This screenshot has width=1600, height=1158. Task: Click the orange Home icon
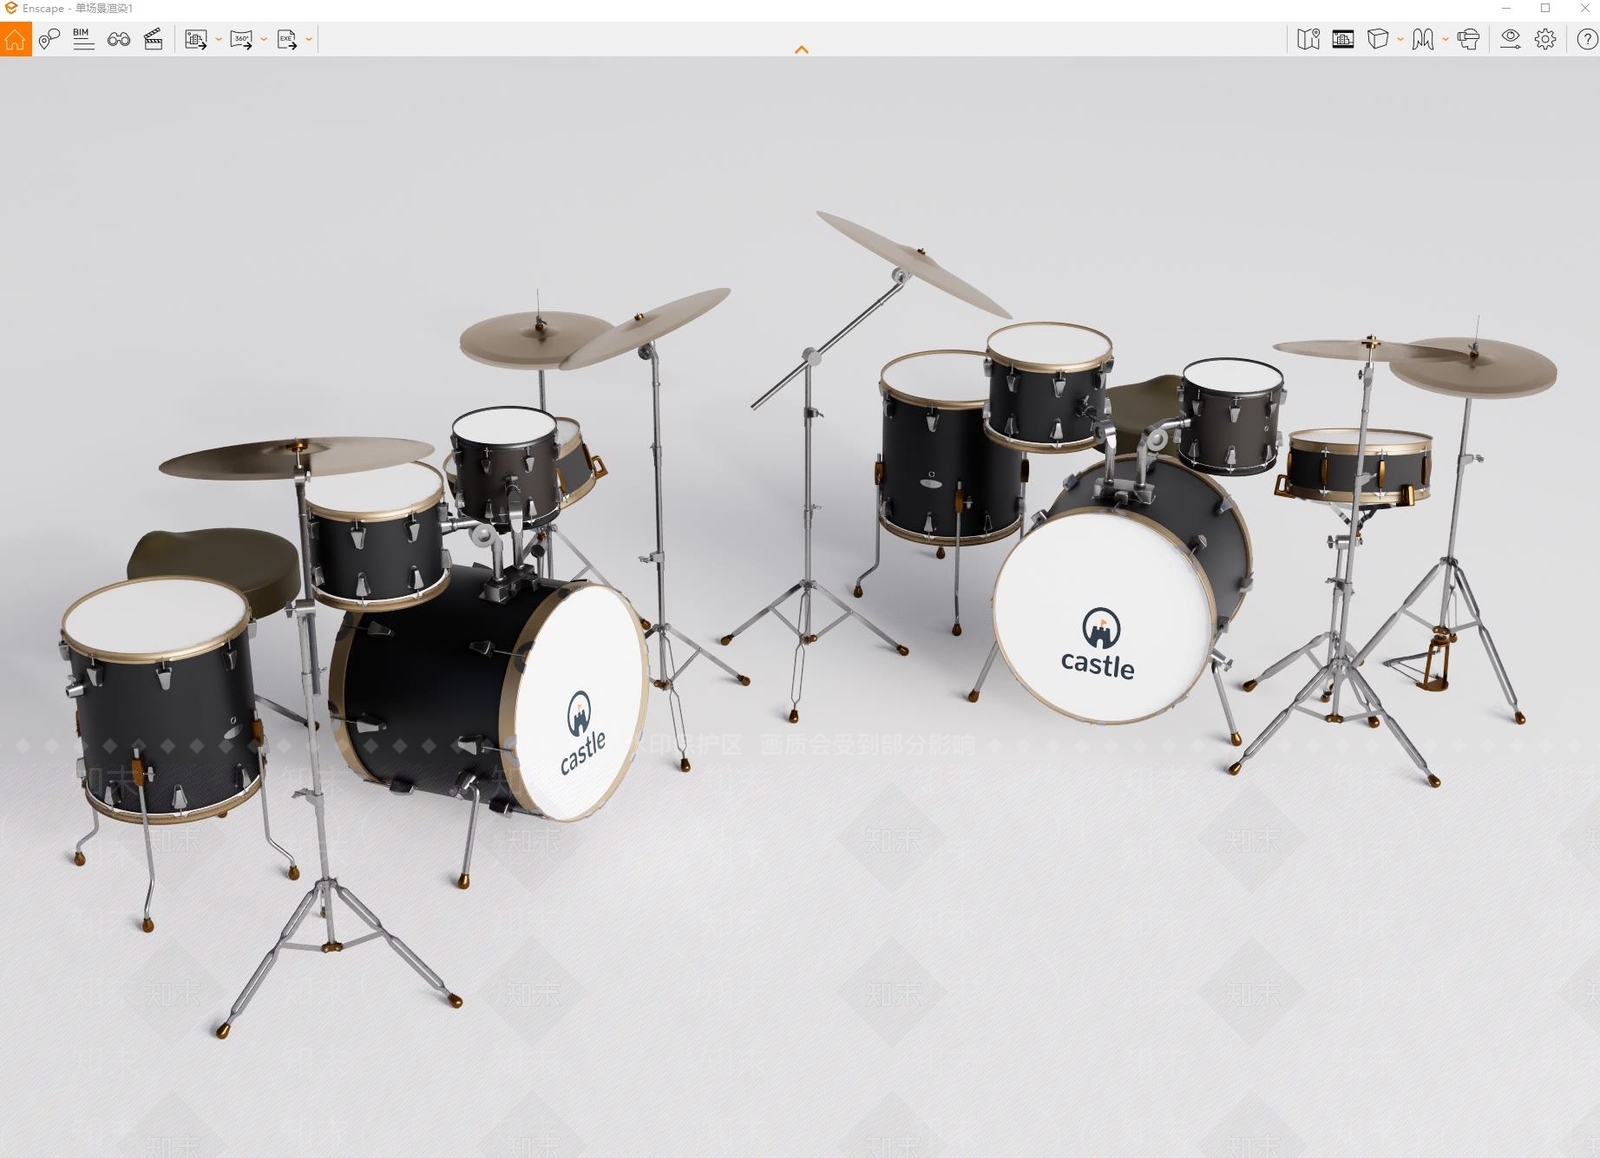click(15, 40)
